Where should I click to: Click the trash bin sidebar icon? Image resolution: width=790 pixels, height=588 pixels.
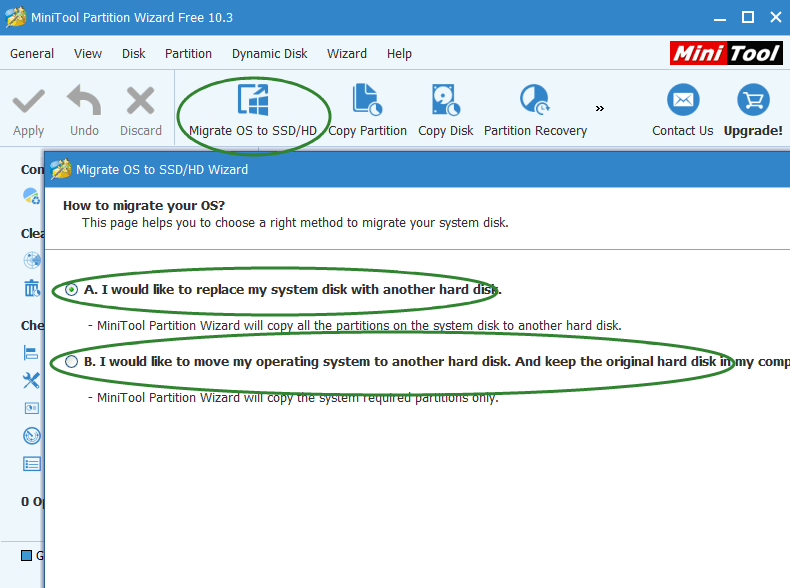32,288
